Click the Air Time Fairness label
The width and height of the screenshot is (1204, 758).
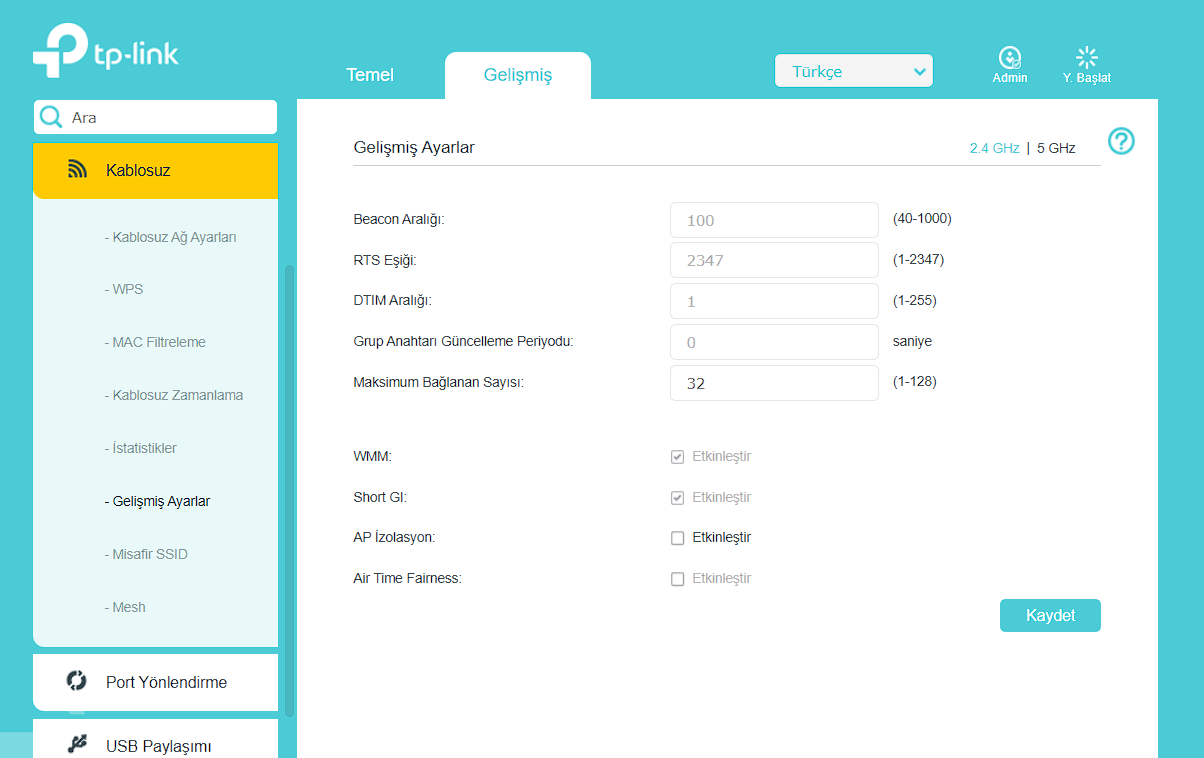407,578
